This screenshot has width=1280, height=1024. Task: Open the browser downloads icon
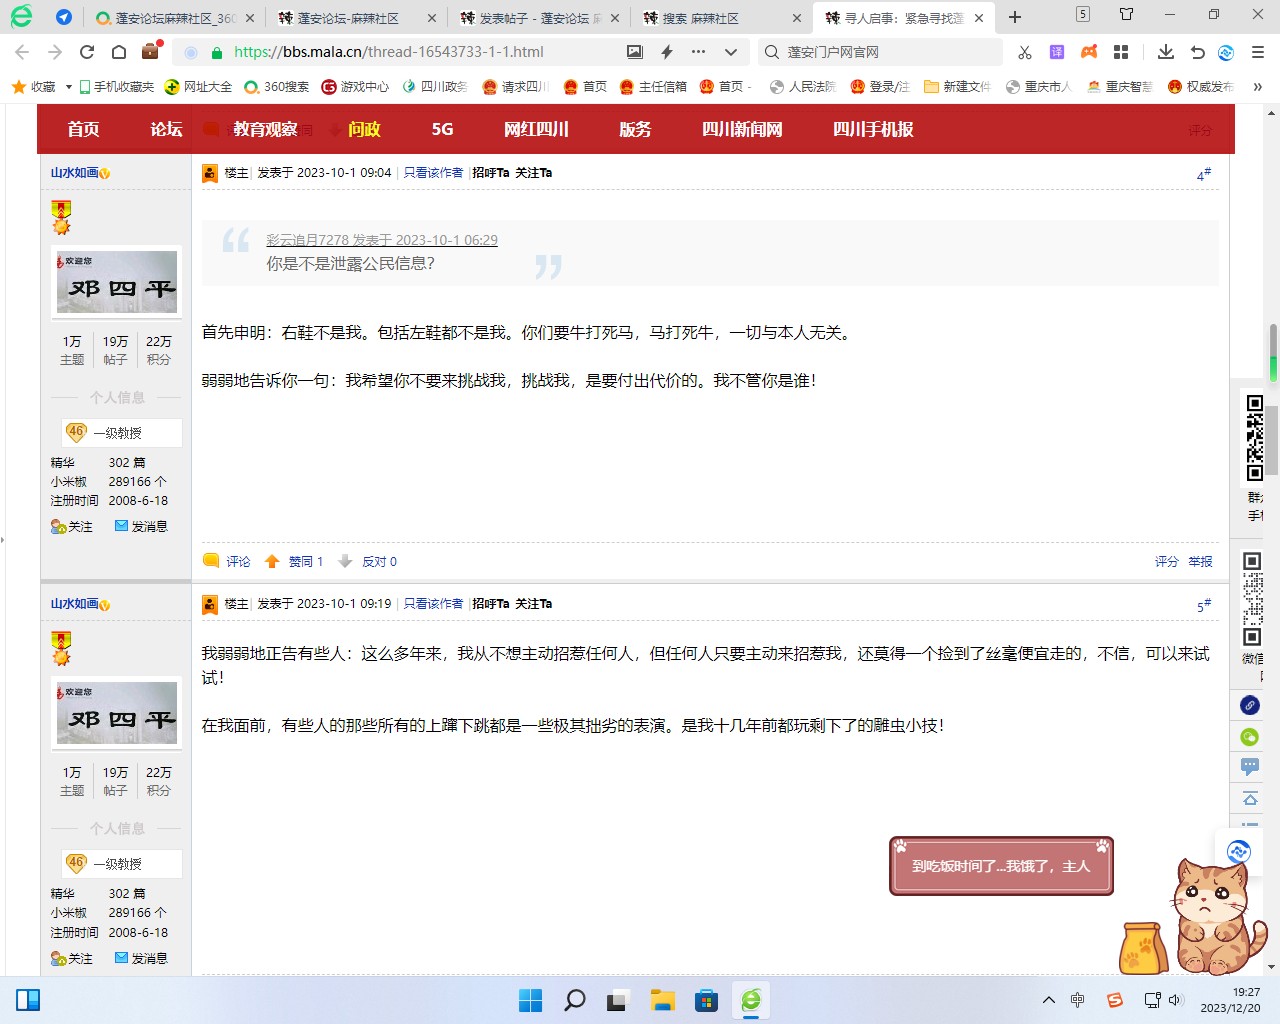pos(1165,52)
